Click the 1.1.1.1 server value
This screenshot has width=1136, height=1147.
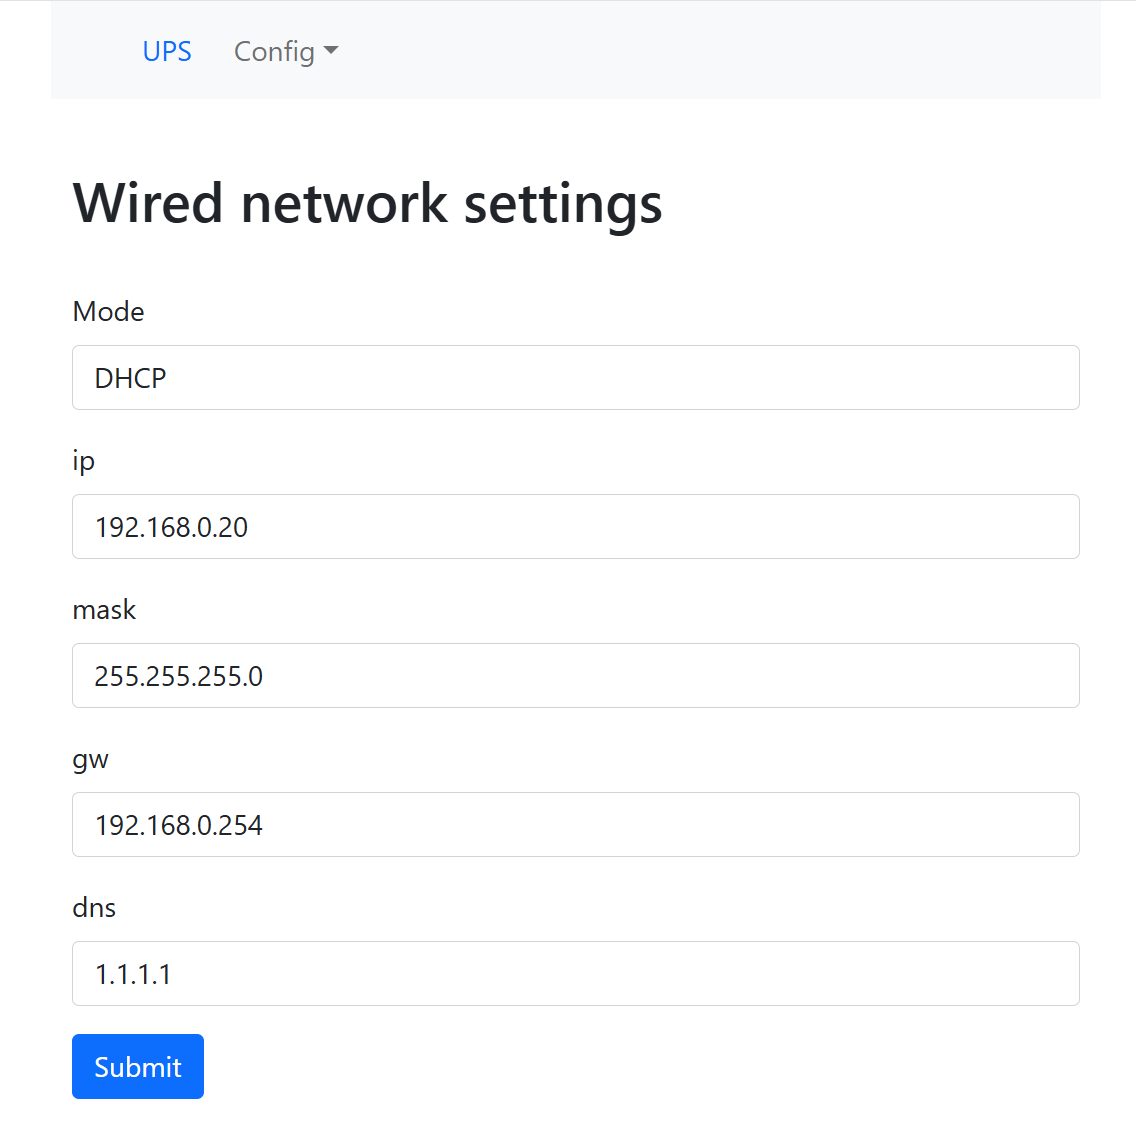133,974
